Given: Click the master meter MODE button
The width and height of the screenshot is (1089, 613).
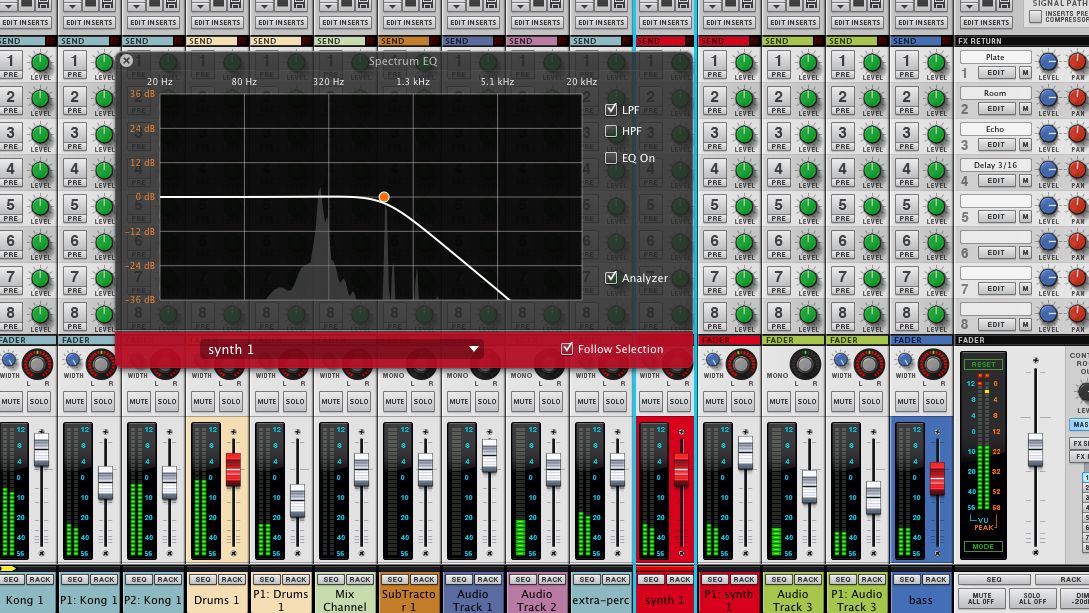Looking at the screenshot, I should [983, 546].
